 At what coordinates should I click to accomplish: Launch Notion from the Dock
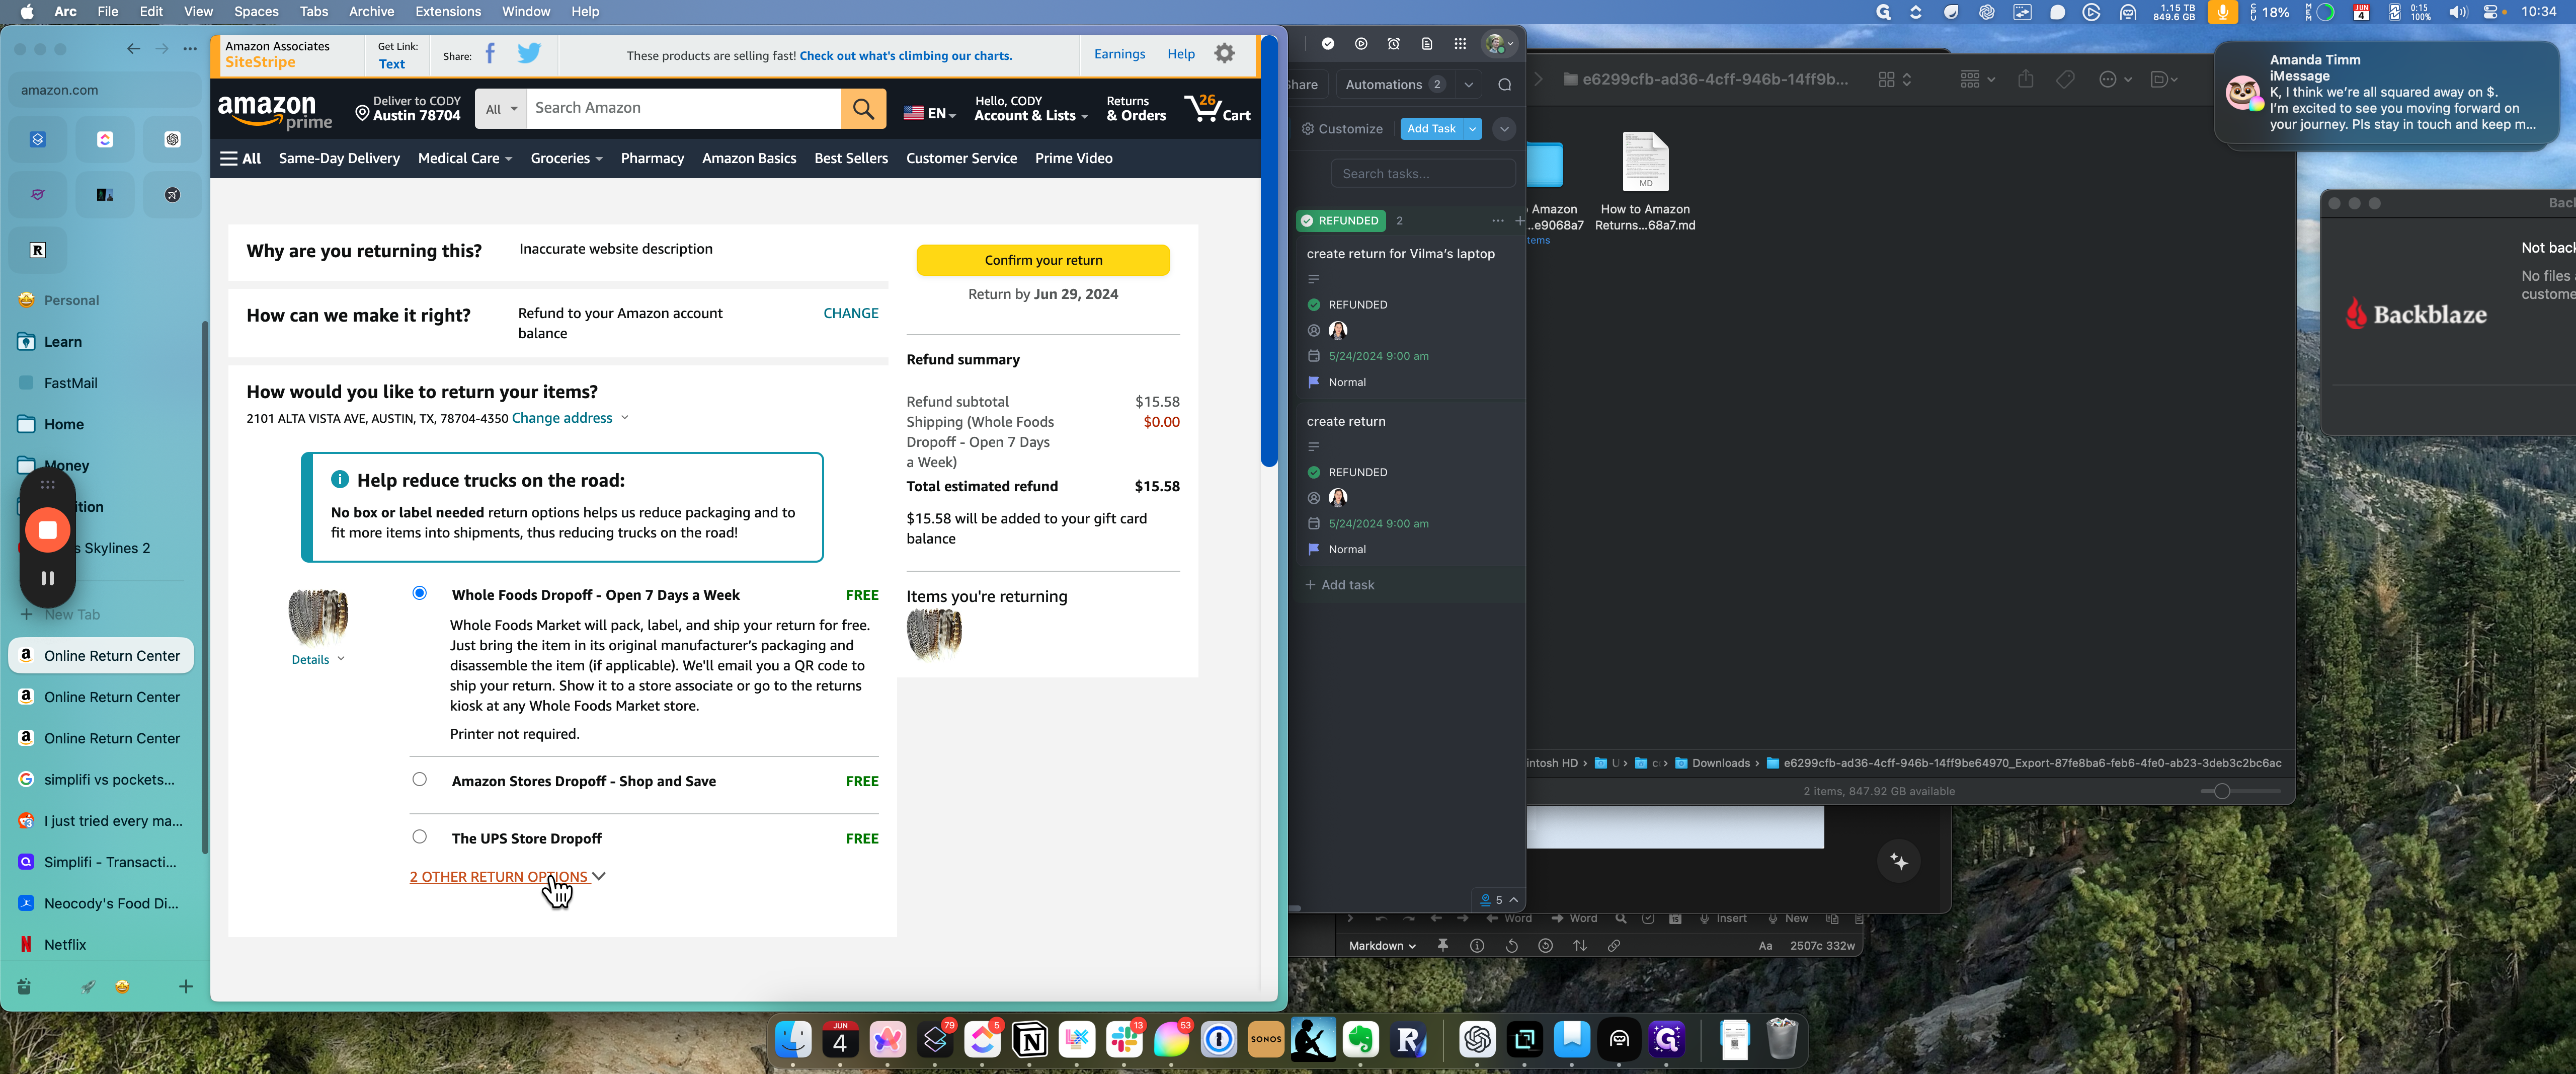tap(1030, 1040)
